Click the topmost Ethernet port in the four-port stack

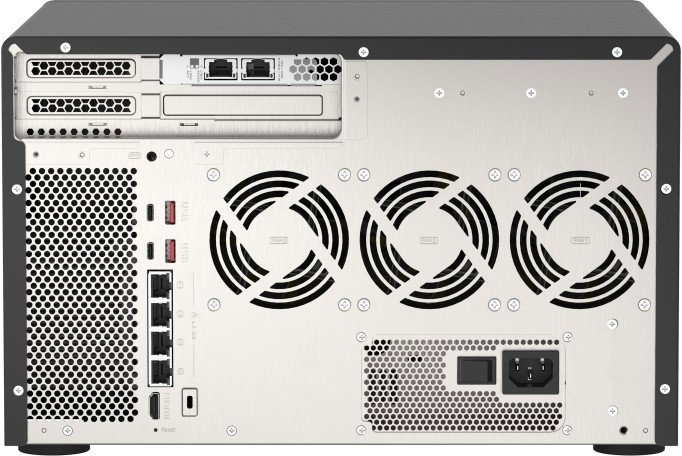click(160, 285)
